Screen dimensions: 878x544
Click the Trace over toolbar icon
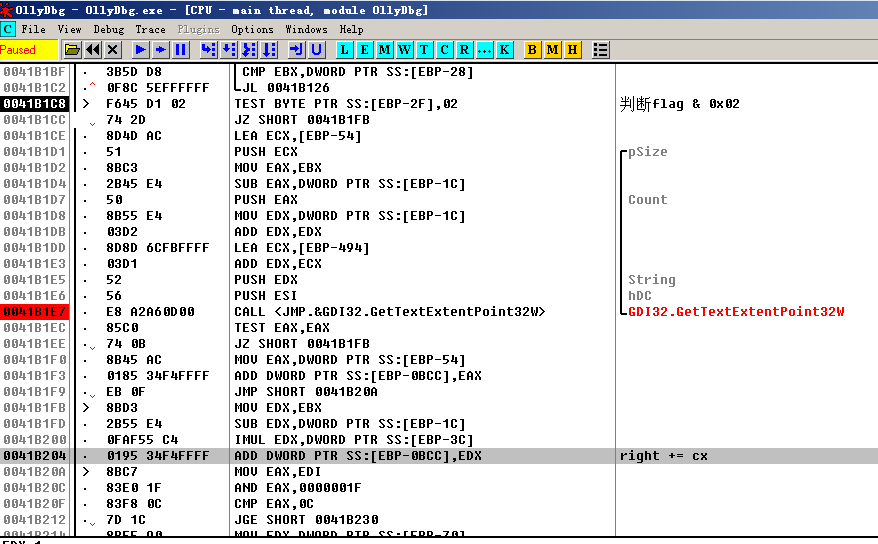point(269,50)
